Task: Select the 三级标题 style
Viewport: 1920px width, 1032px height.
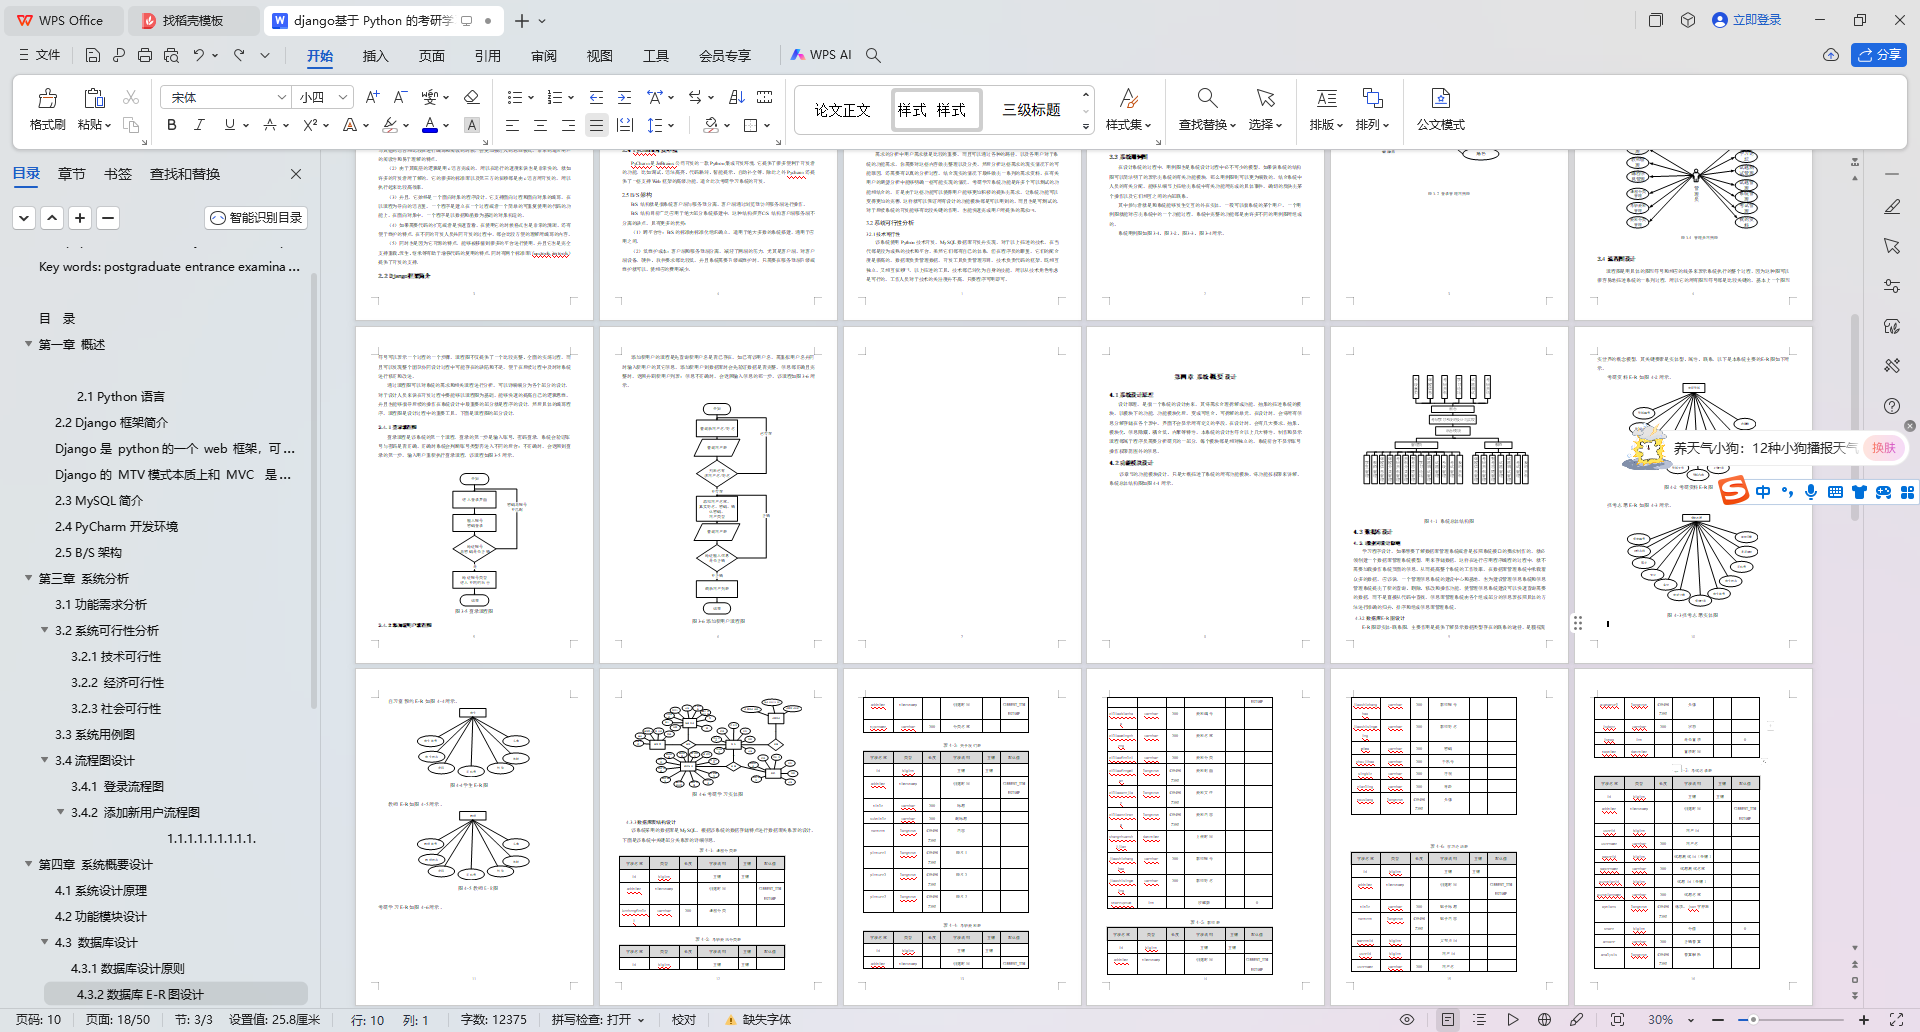Action: click(1032, 110)
